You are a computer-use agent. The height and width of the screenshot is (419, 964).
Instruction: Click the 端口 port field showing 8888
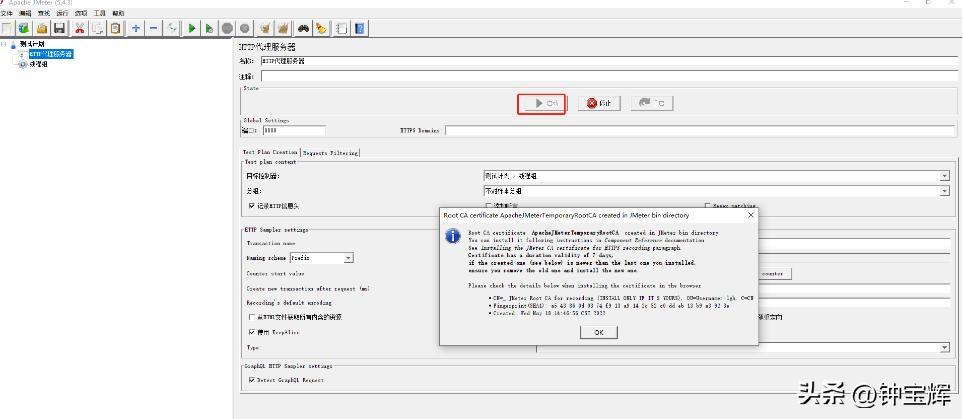(x=294, y=130)
